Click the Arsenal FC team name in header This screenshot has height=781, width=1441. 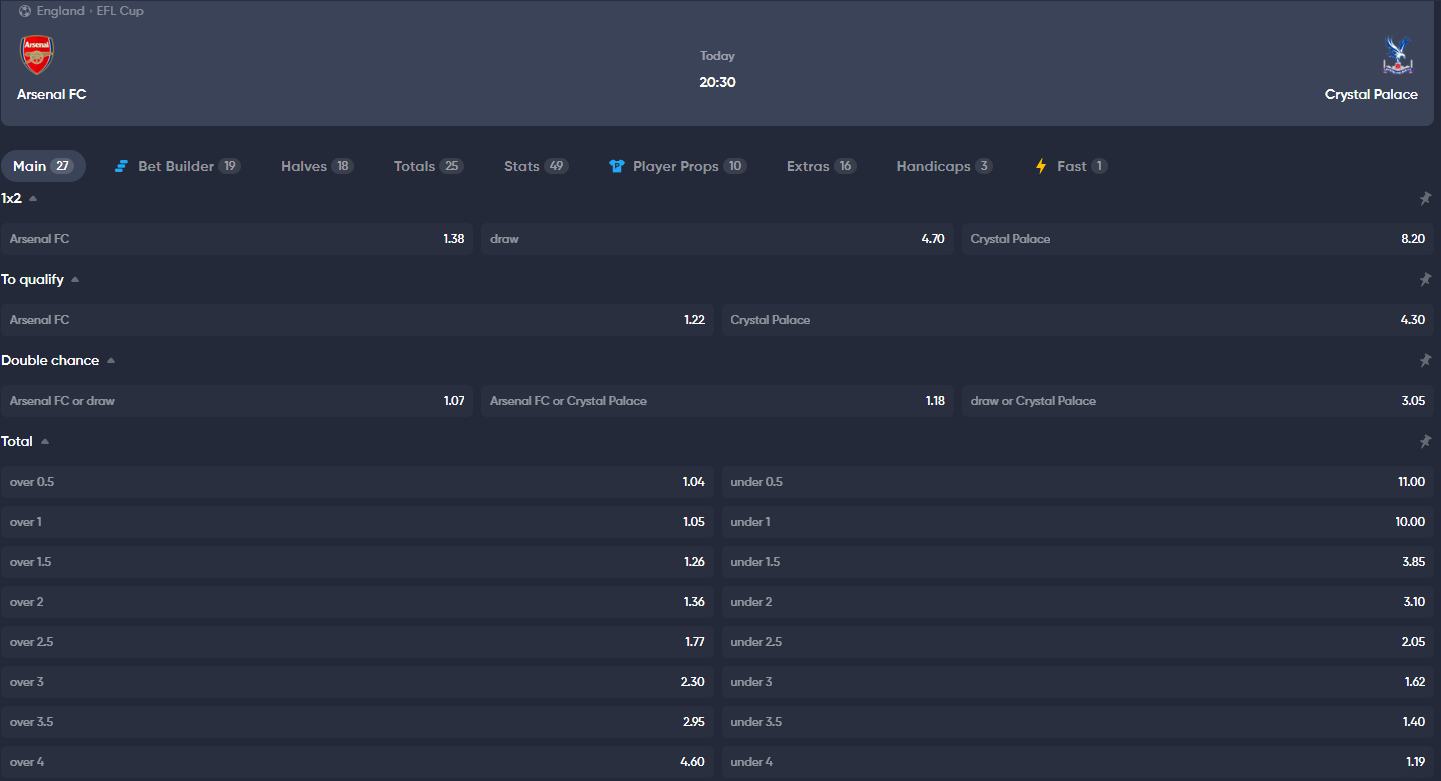pos(52,94)
